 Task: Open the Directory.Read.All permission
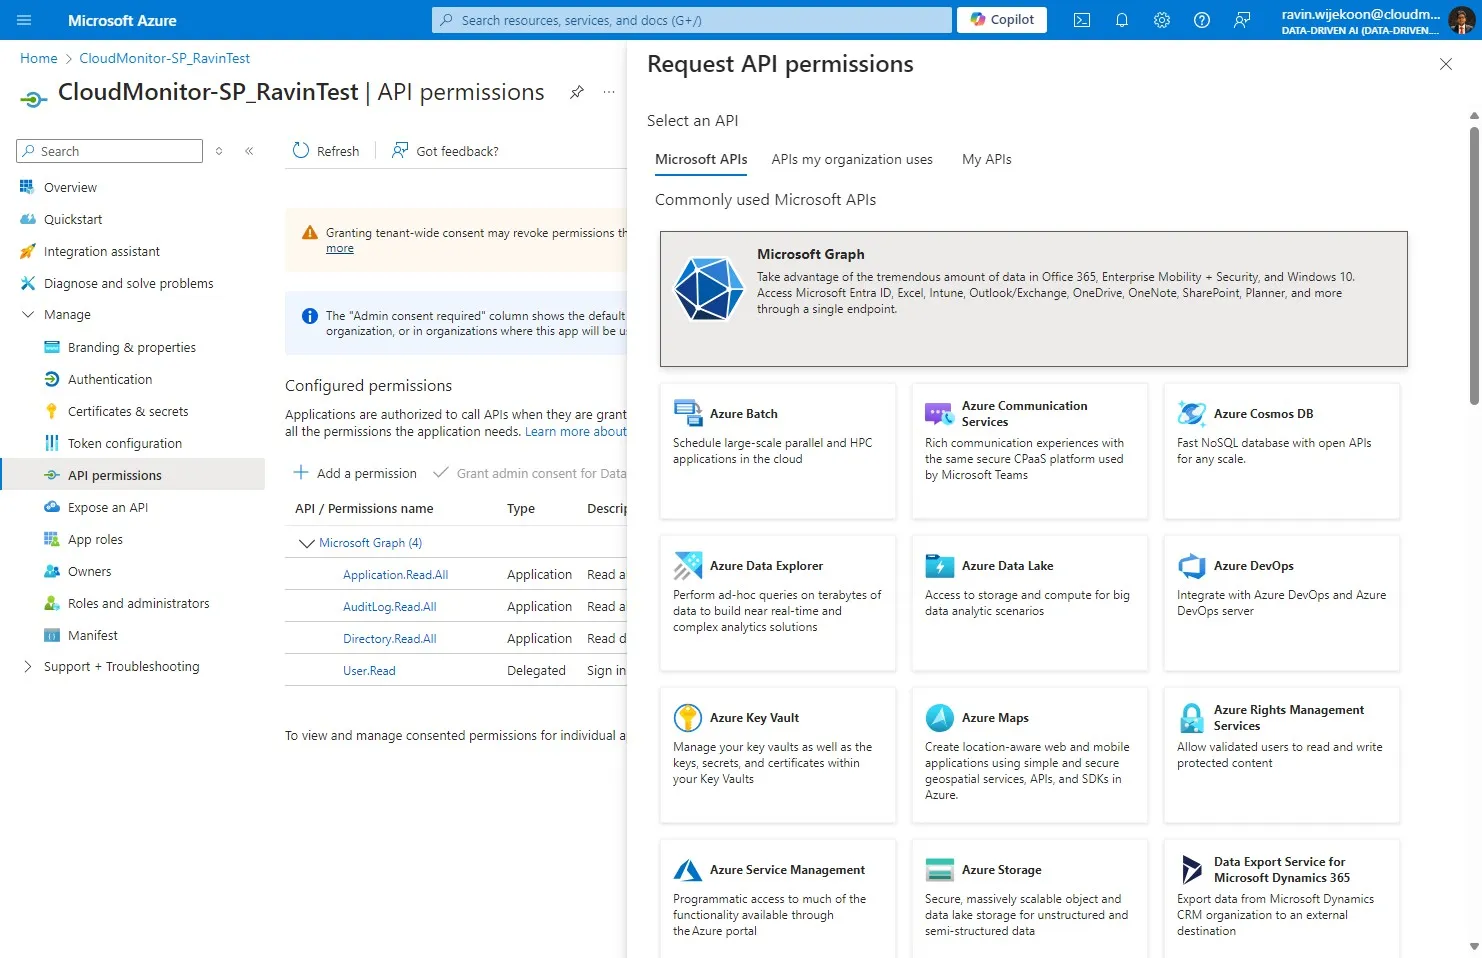pyautogui.click(x=389, y=639)
